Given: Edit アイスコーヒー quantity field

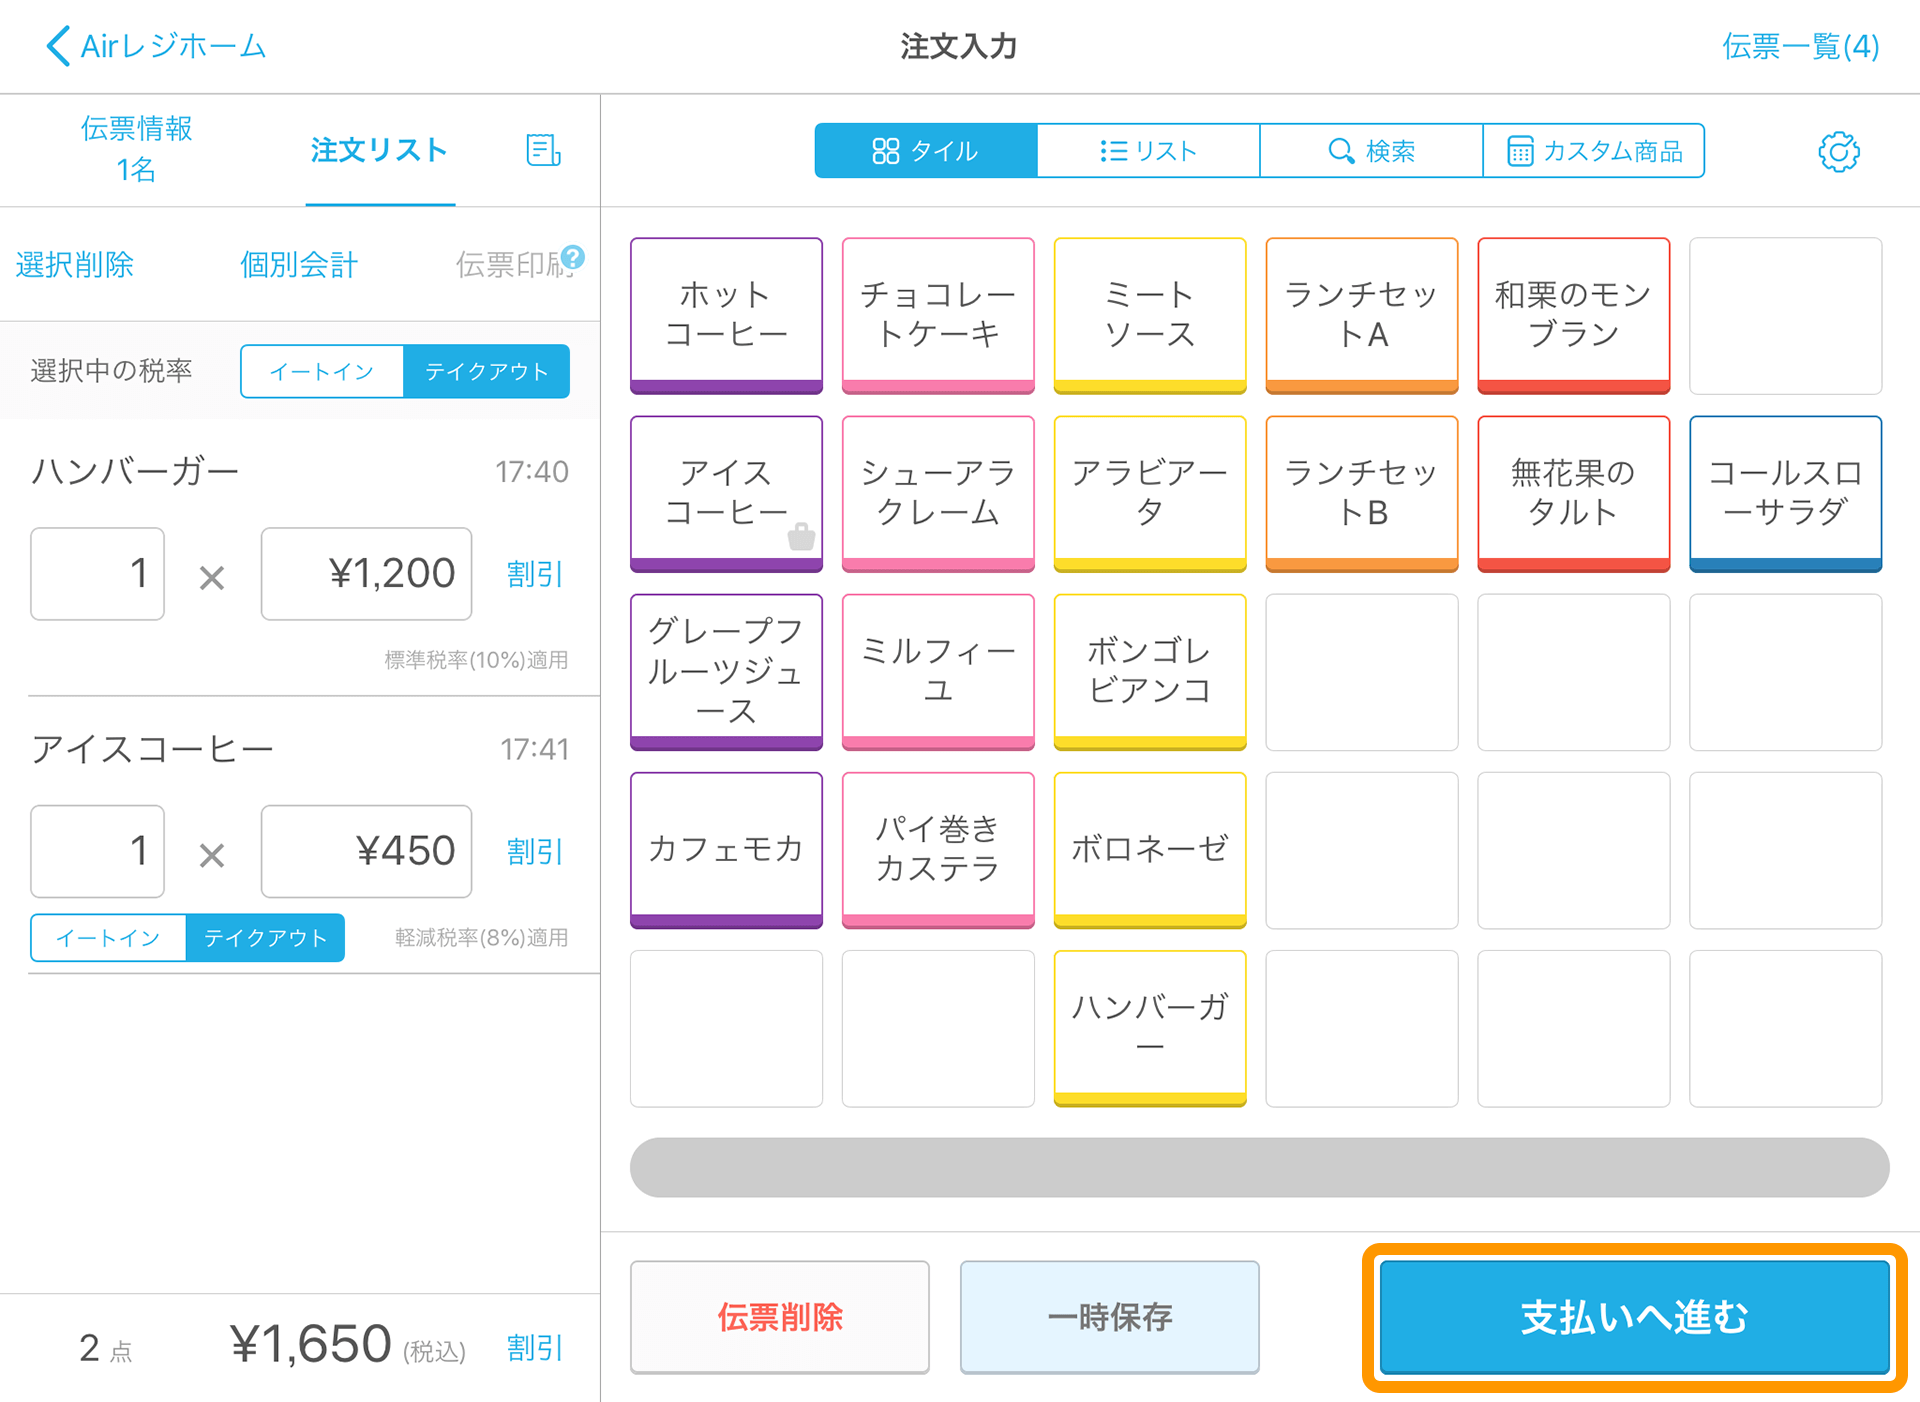Looking at the screenshot, I should [x=98, y=852].
